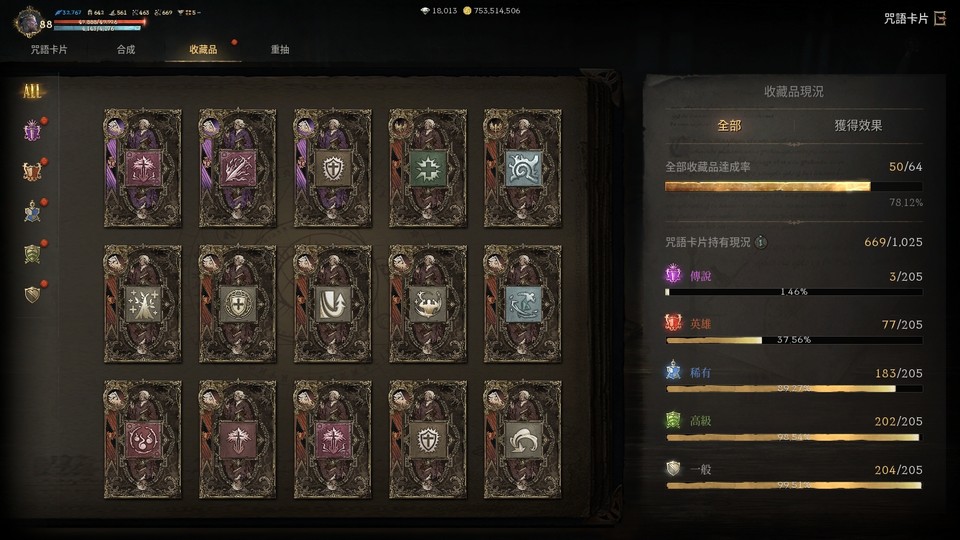This screenshot has height=540, width=960.
Task: Click the exit icon next to 咒語卡片 title
Action: point(940,18)
